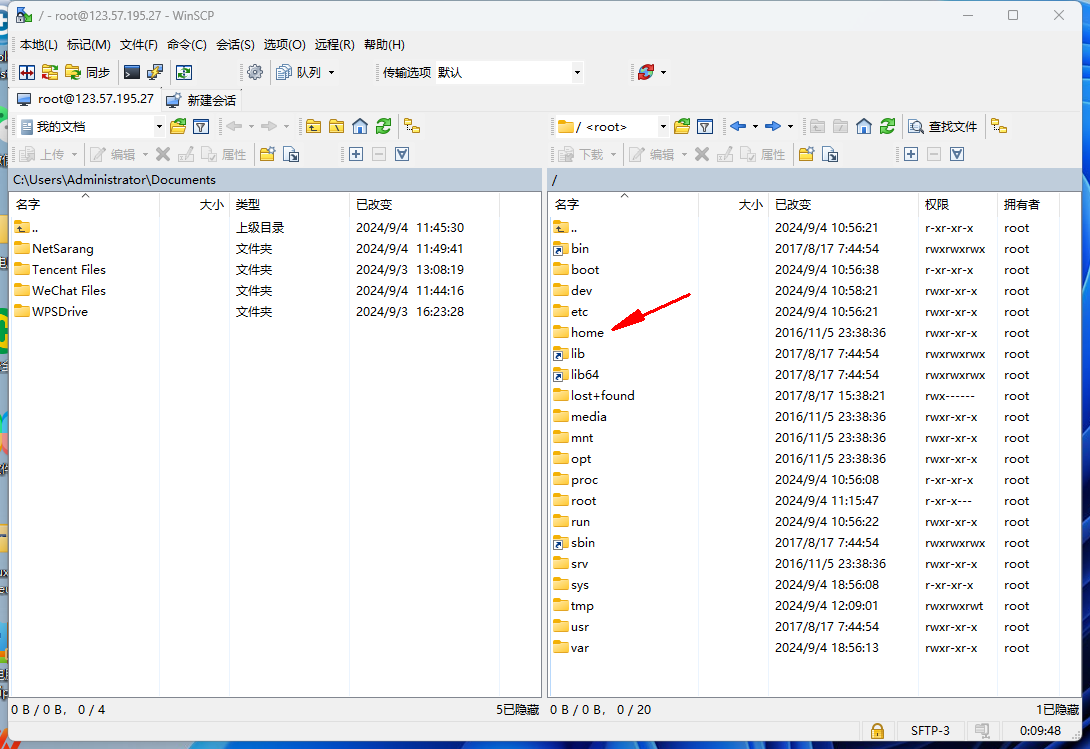Viewport: 1090px width, 749px height.
Task: Open the 远程(R) menu
Action: click(334, 45)
